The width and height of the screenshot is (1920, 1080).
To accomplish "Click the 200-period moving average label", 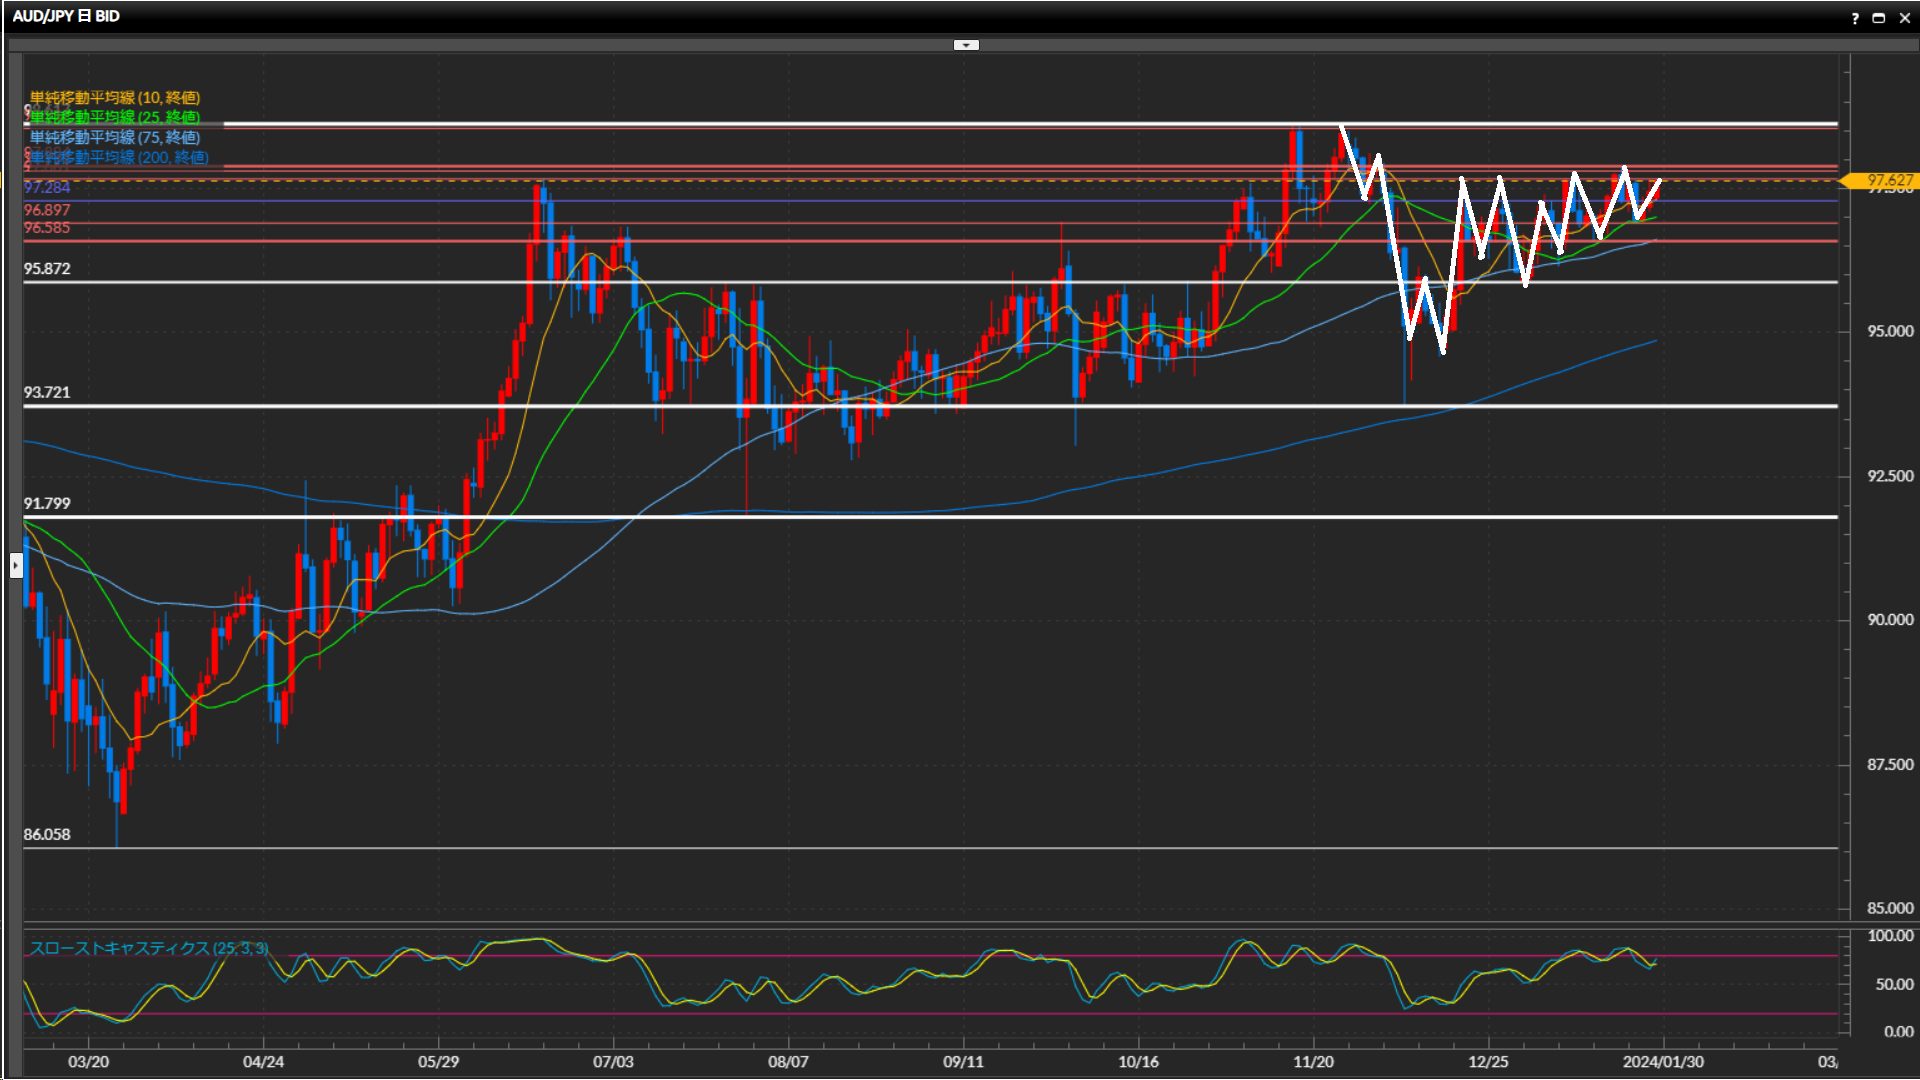I will pos(119,157).
